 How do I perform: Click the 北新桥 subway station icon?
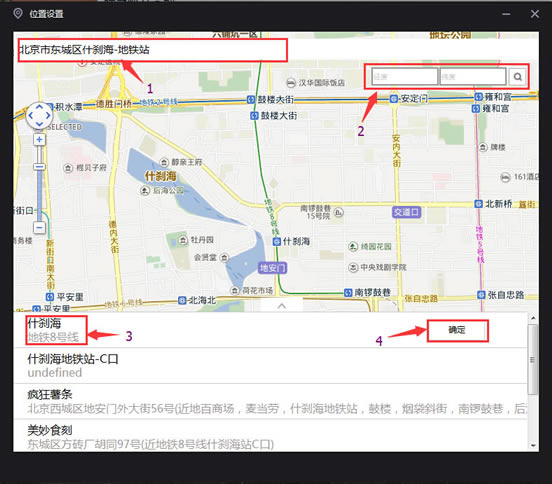point(478,203)
